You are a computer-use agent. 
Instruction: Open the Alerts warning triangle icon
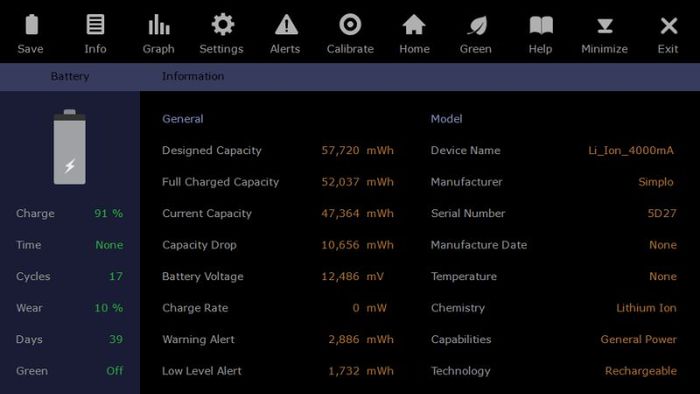pyautogui.click(x=286, y=25)
